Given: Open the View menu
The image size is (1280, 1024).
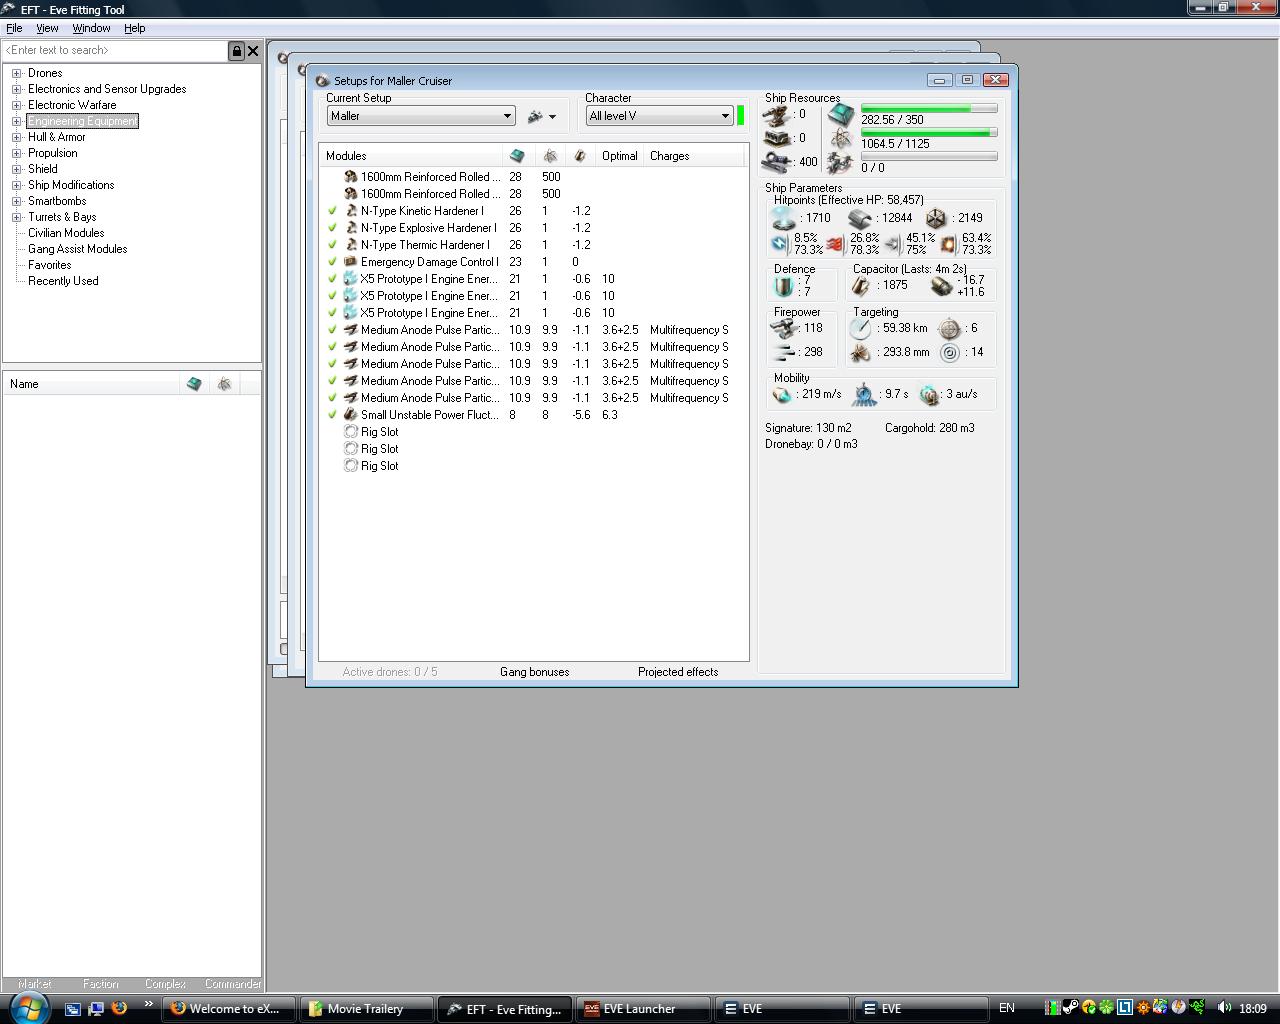Looking at the screenshot, I should coord(47,28).
